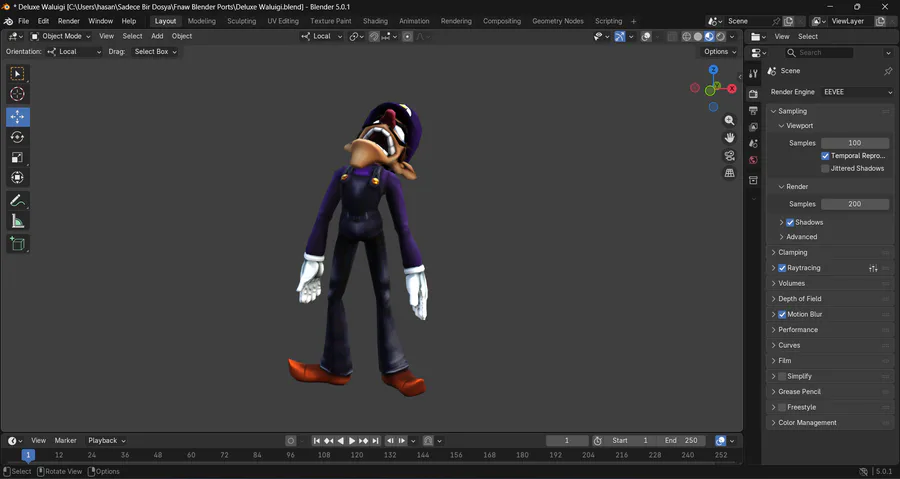Open the Render menu
This screenshot has height=479, width=900.
pos(69,21)
